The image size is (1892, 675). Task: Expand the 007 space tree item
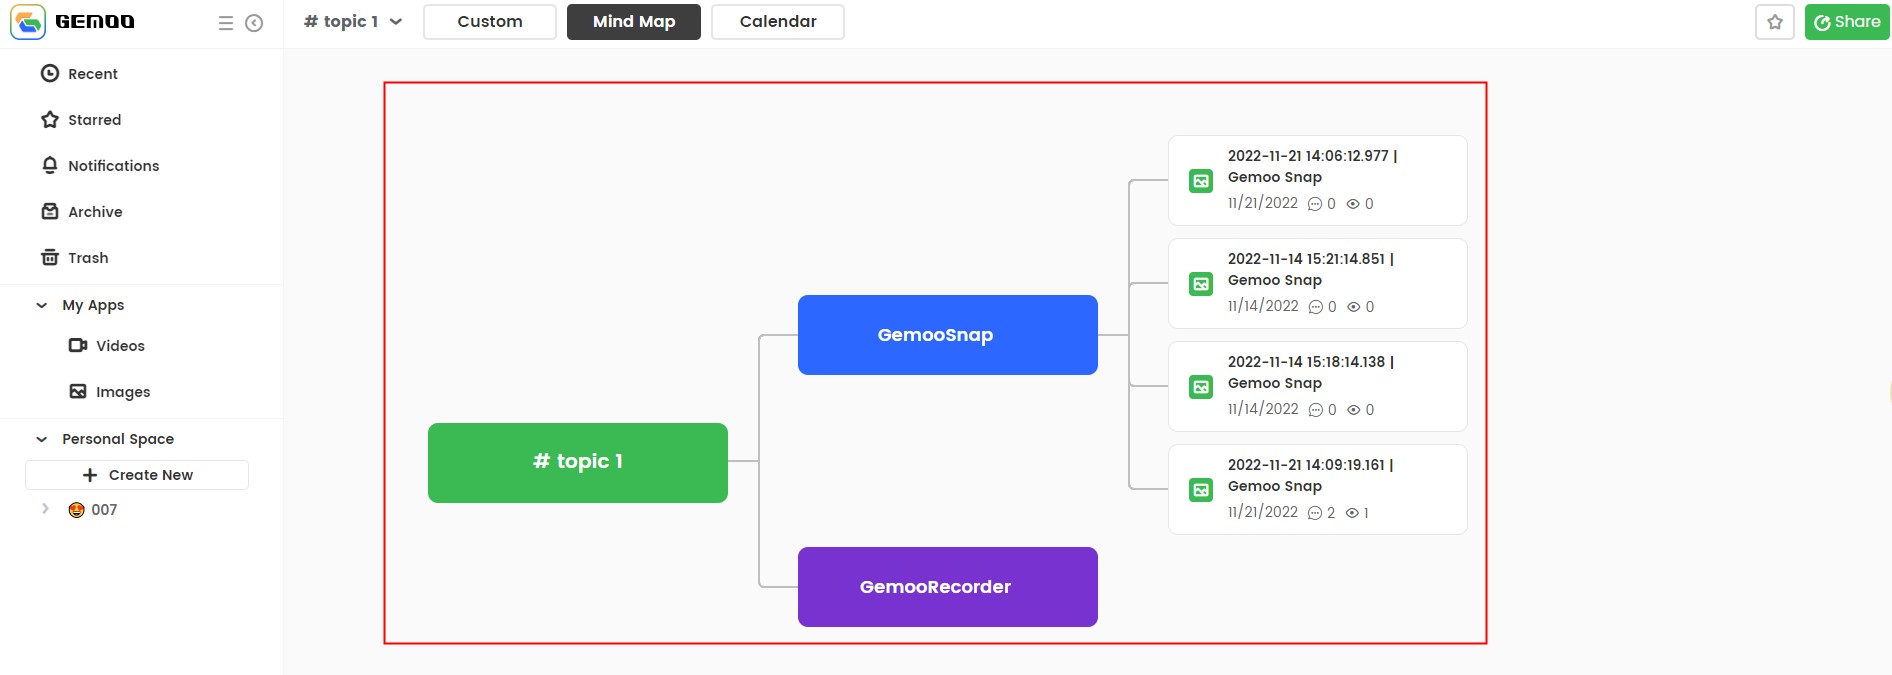click(45, 509)
